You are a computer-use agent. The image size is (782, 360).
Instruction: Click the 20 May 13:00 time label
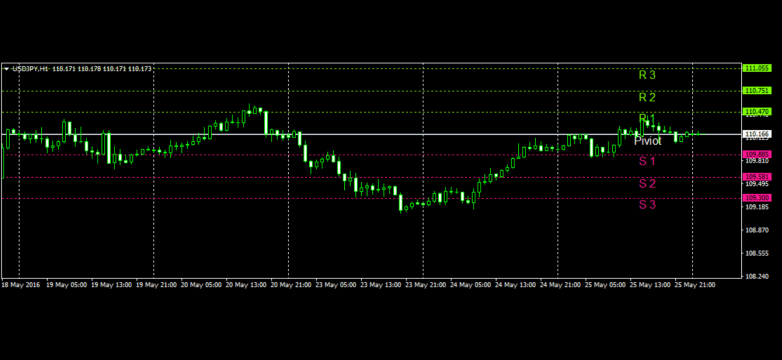click(246, 285)
